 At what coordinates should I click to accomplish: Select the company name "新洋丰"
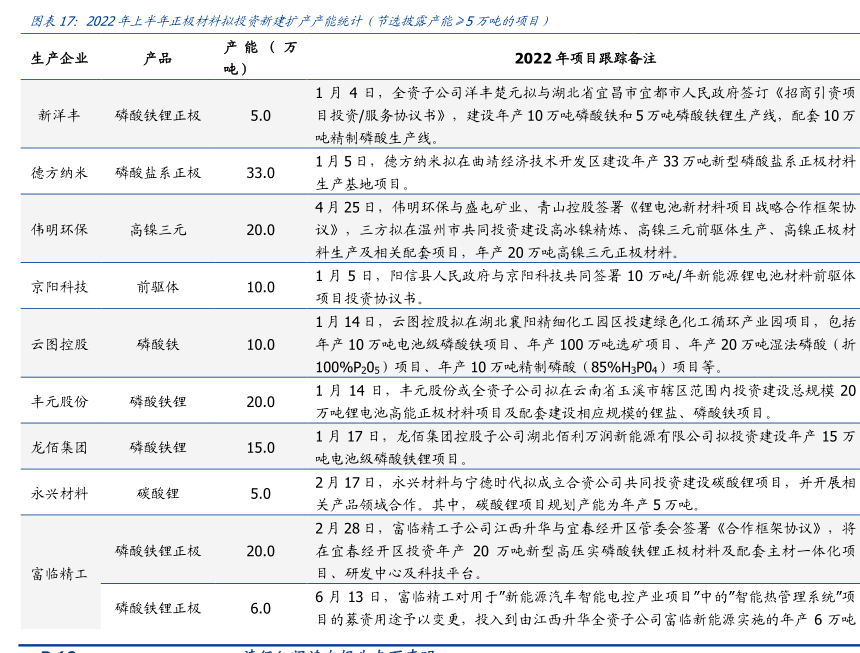[59, 115]
